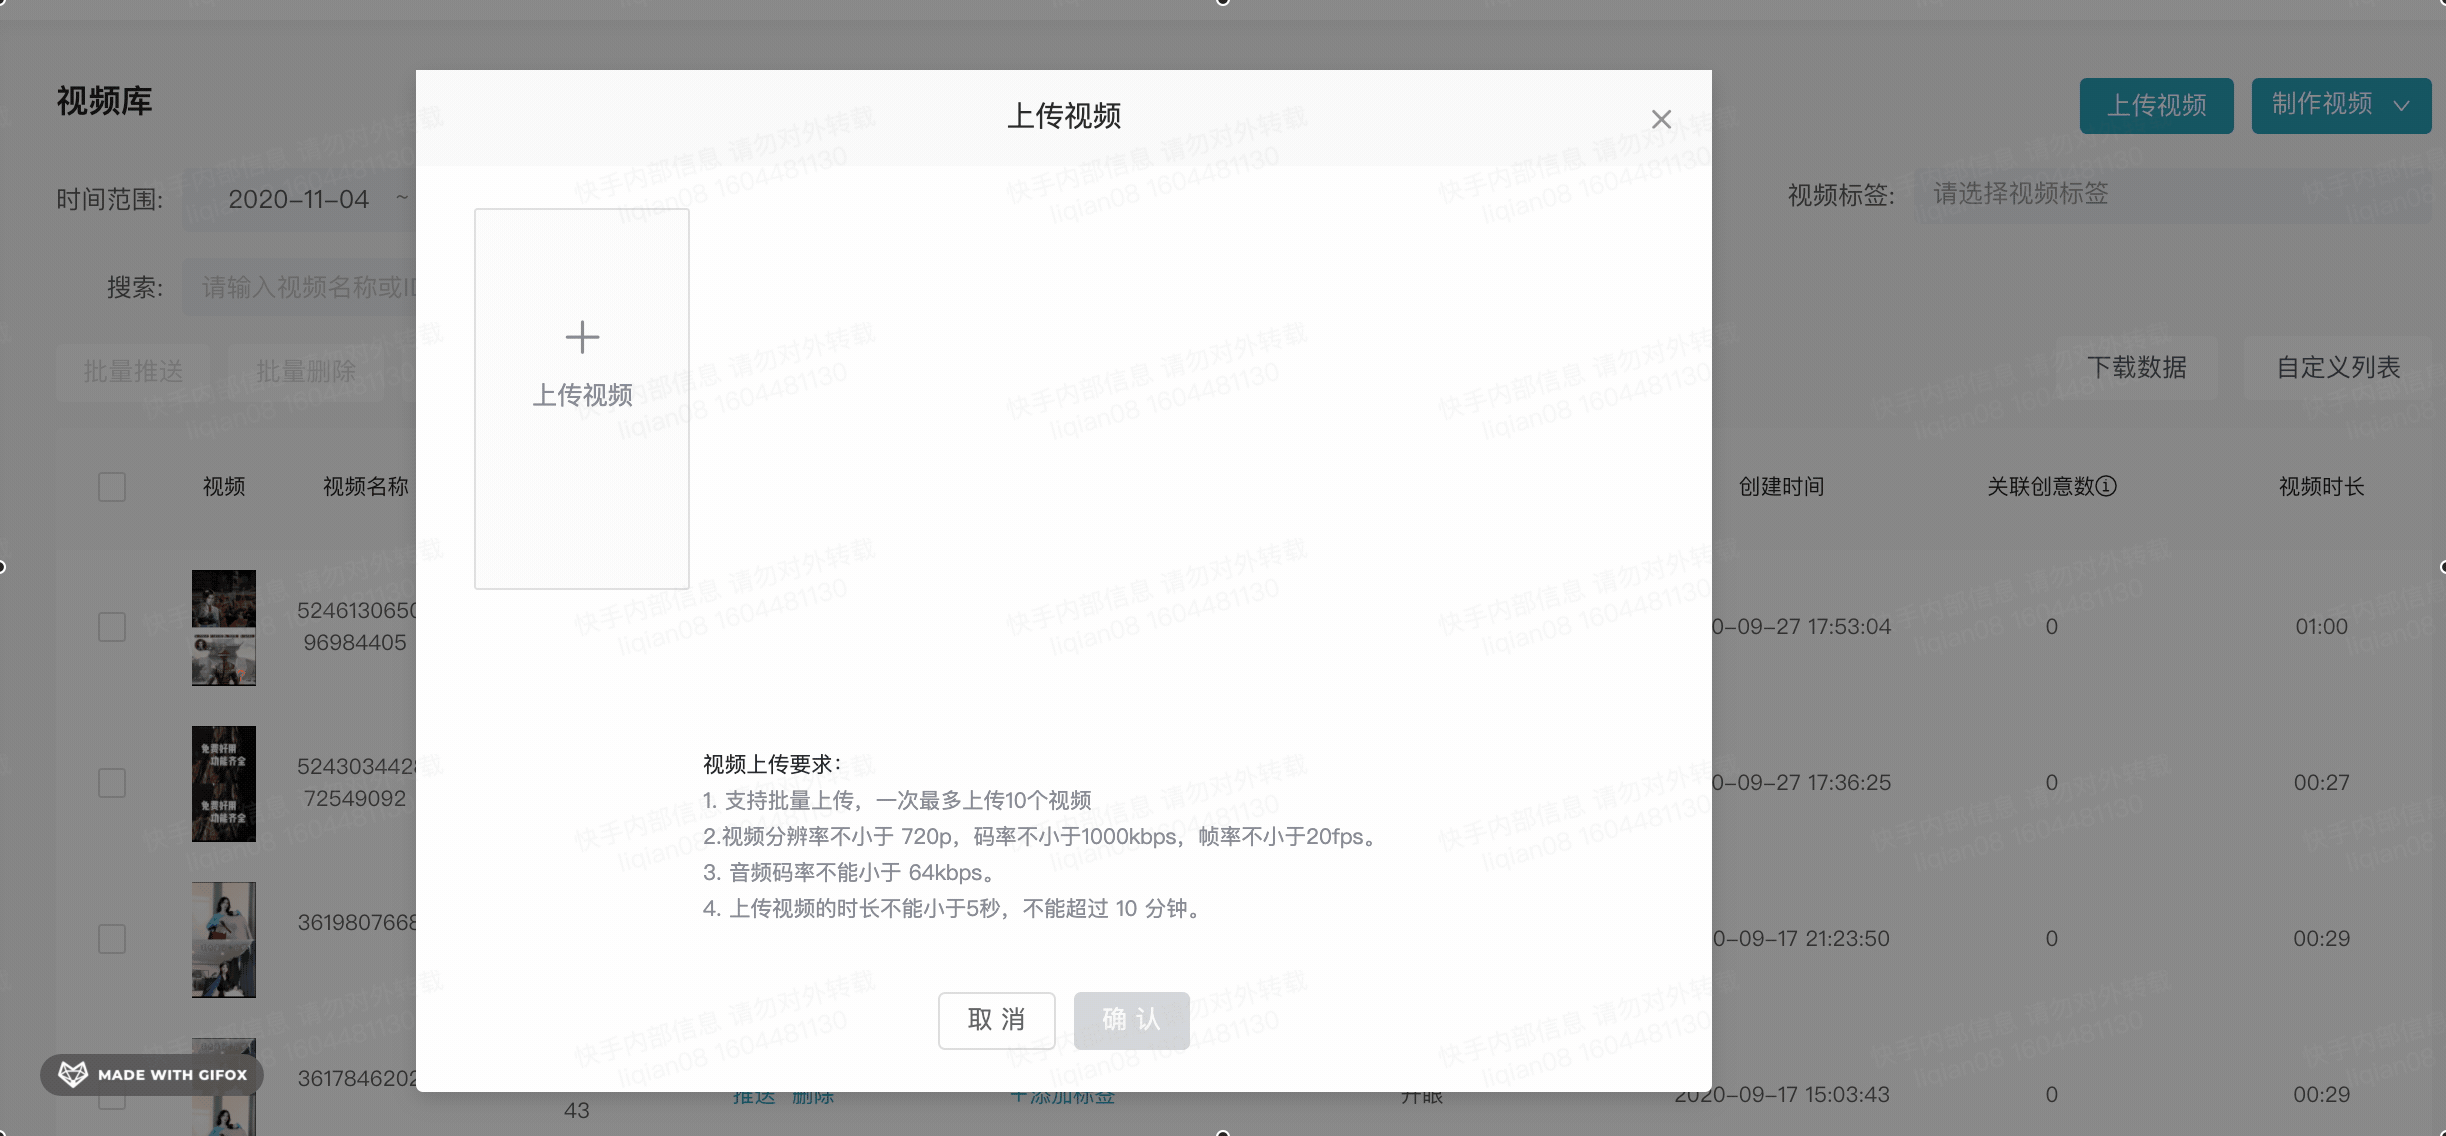This screenshot has height=1136, width=2446.
Task: Close the 上传视频 dialog with X icon
Action: pos(1661,119)
